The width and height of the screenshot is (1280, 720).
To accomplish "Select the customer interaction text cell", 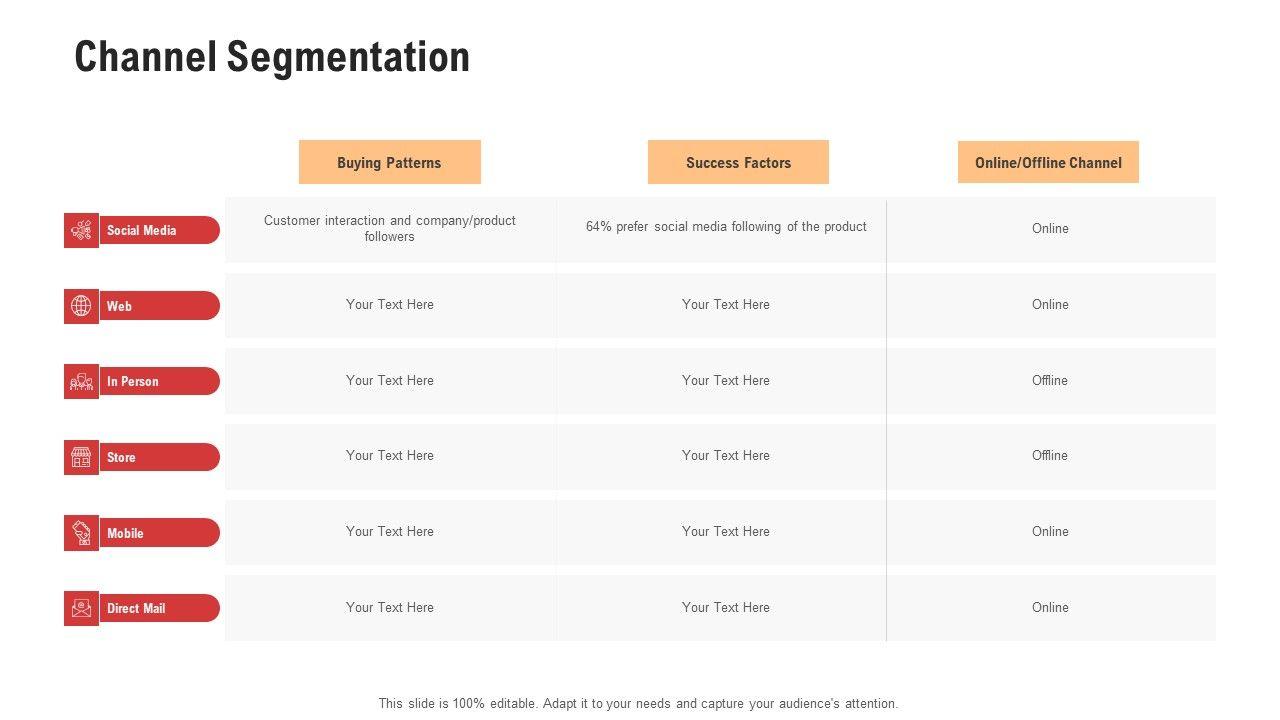I will pyautogui.click(x=390, y=228).
